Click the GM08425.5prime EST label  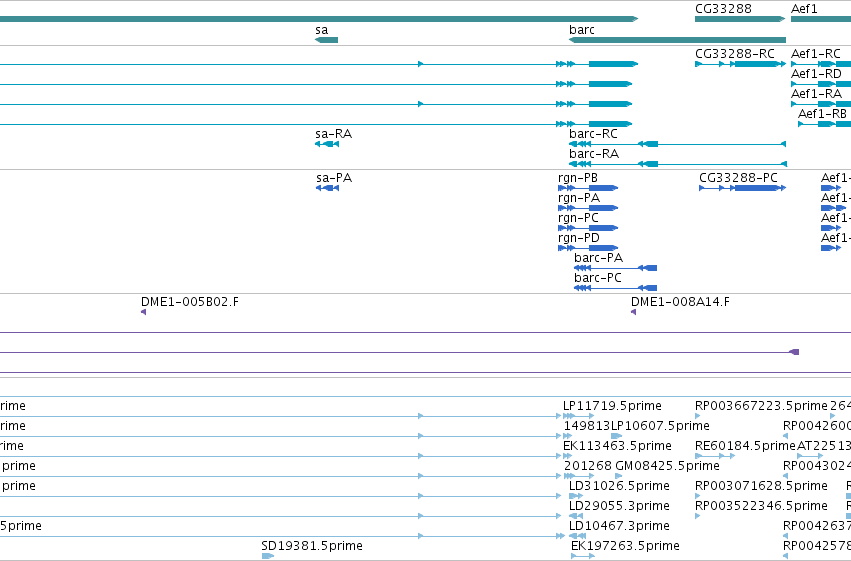tap(667, 467)
